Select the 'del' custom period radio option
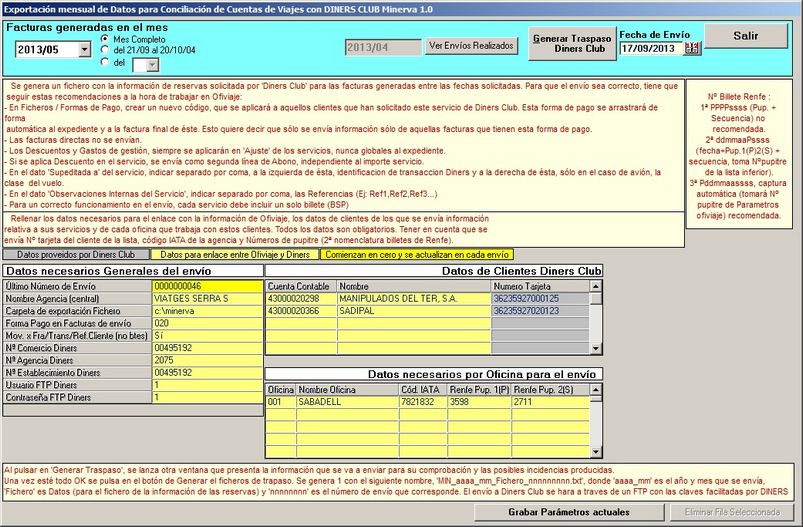Image resolution: width=803 pixels, height=527 pixels. (105, 62)
